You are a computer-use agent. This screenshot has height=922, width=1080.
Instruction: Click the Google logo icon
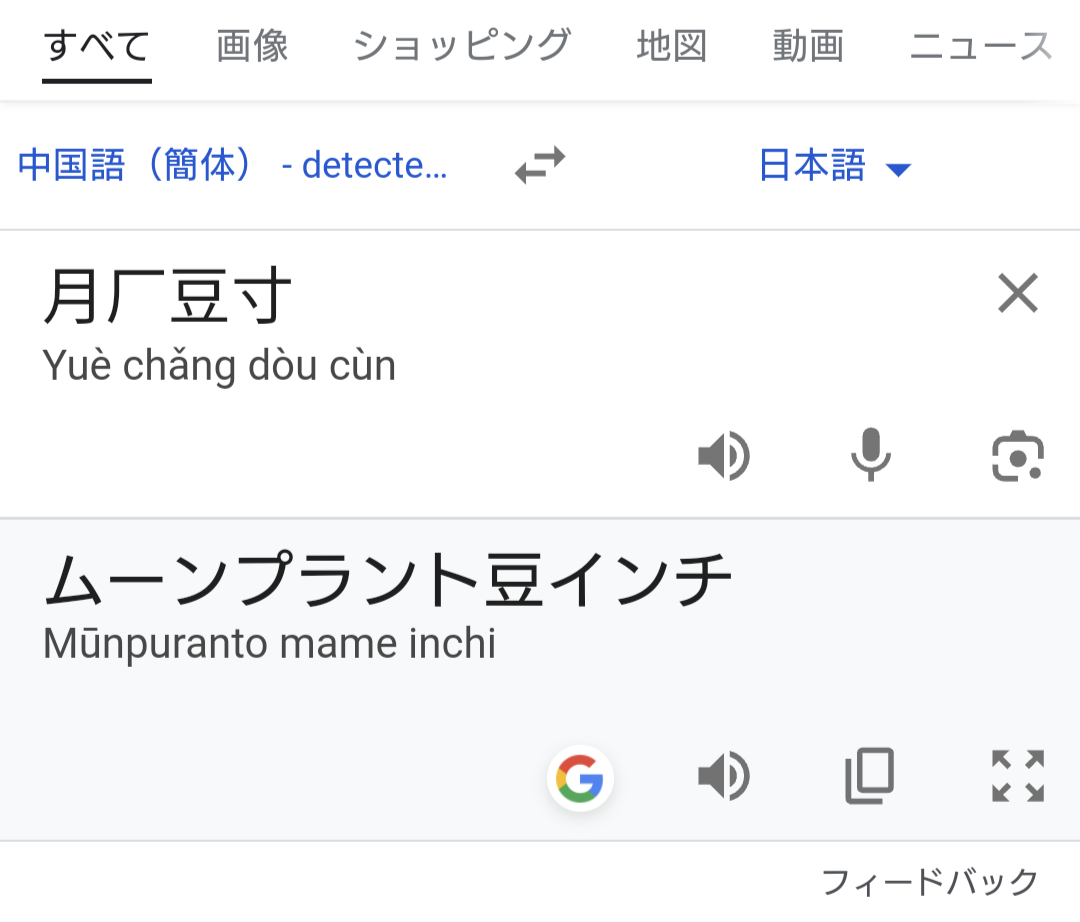(x=580, y=777)
